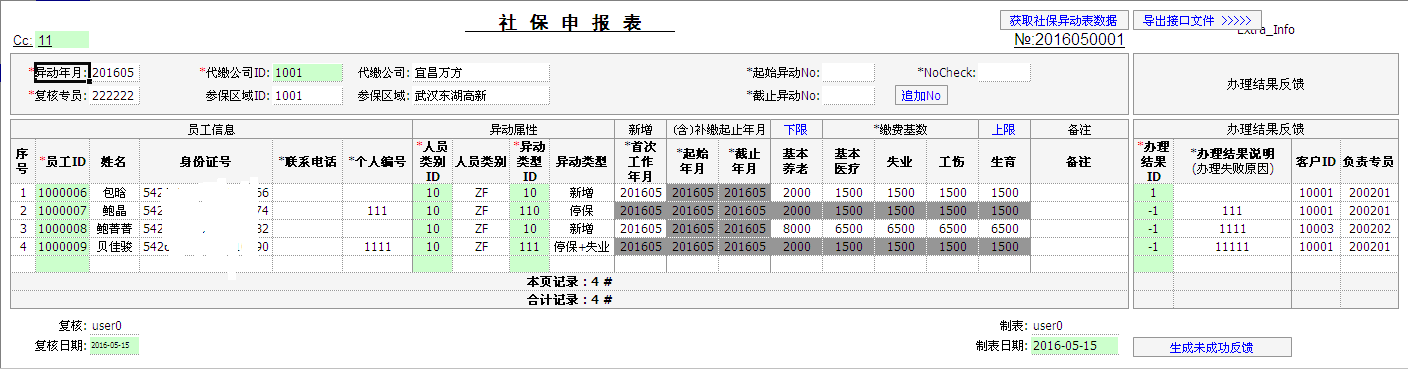Click the 下限 link header
1408x369 pixels.
coord(795,130)
